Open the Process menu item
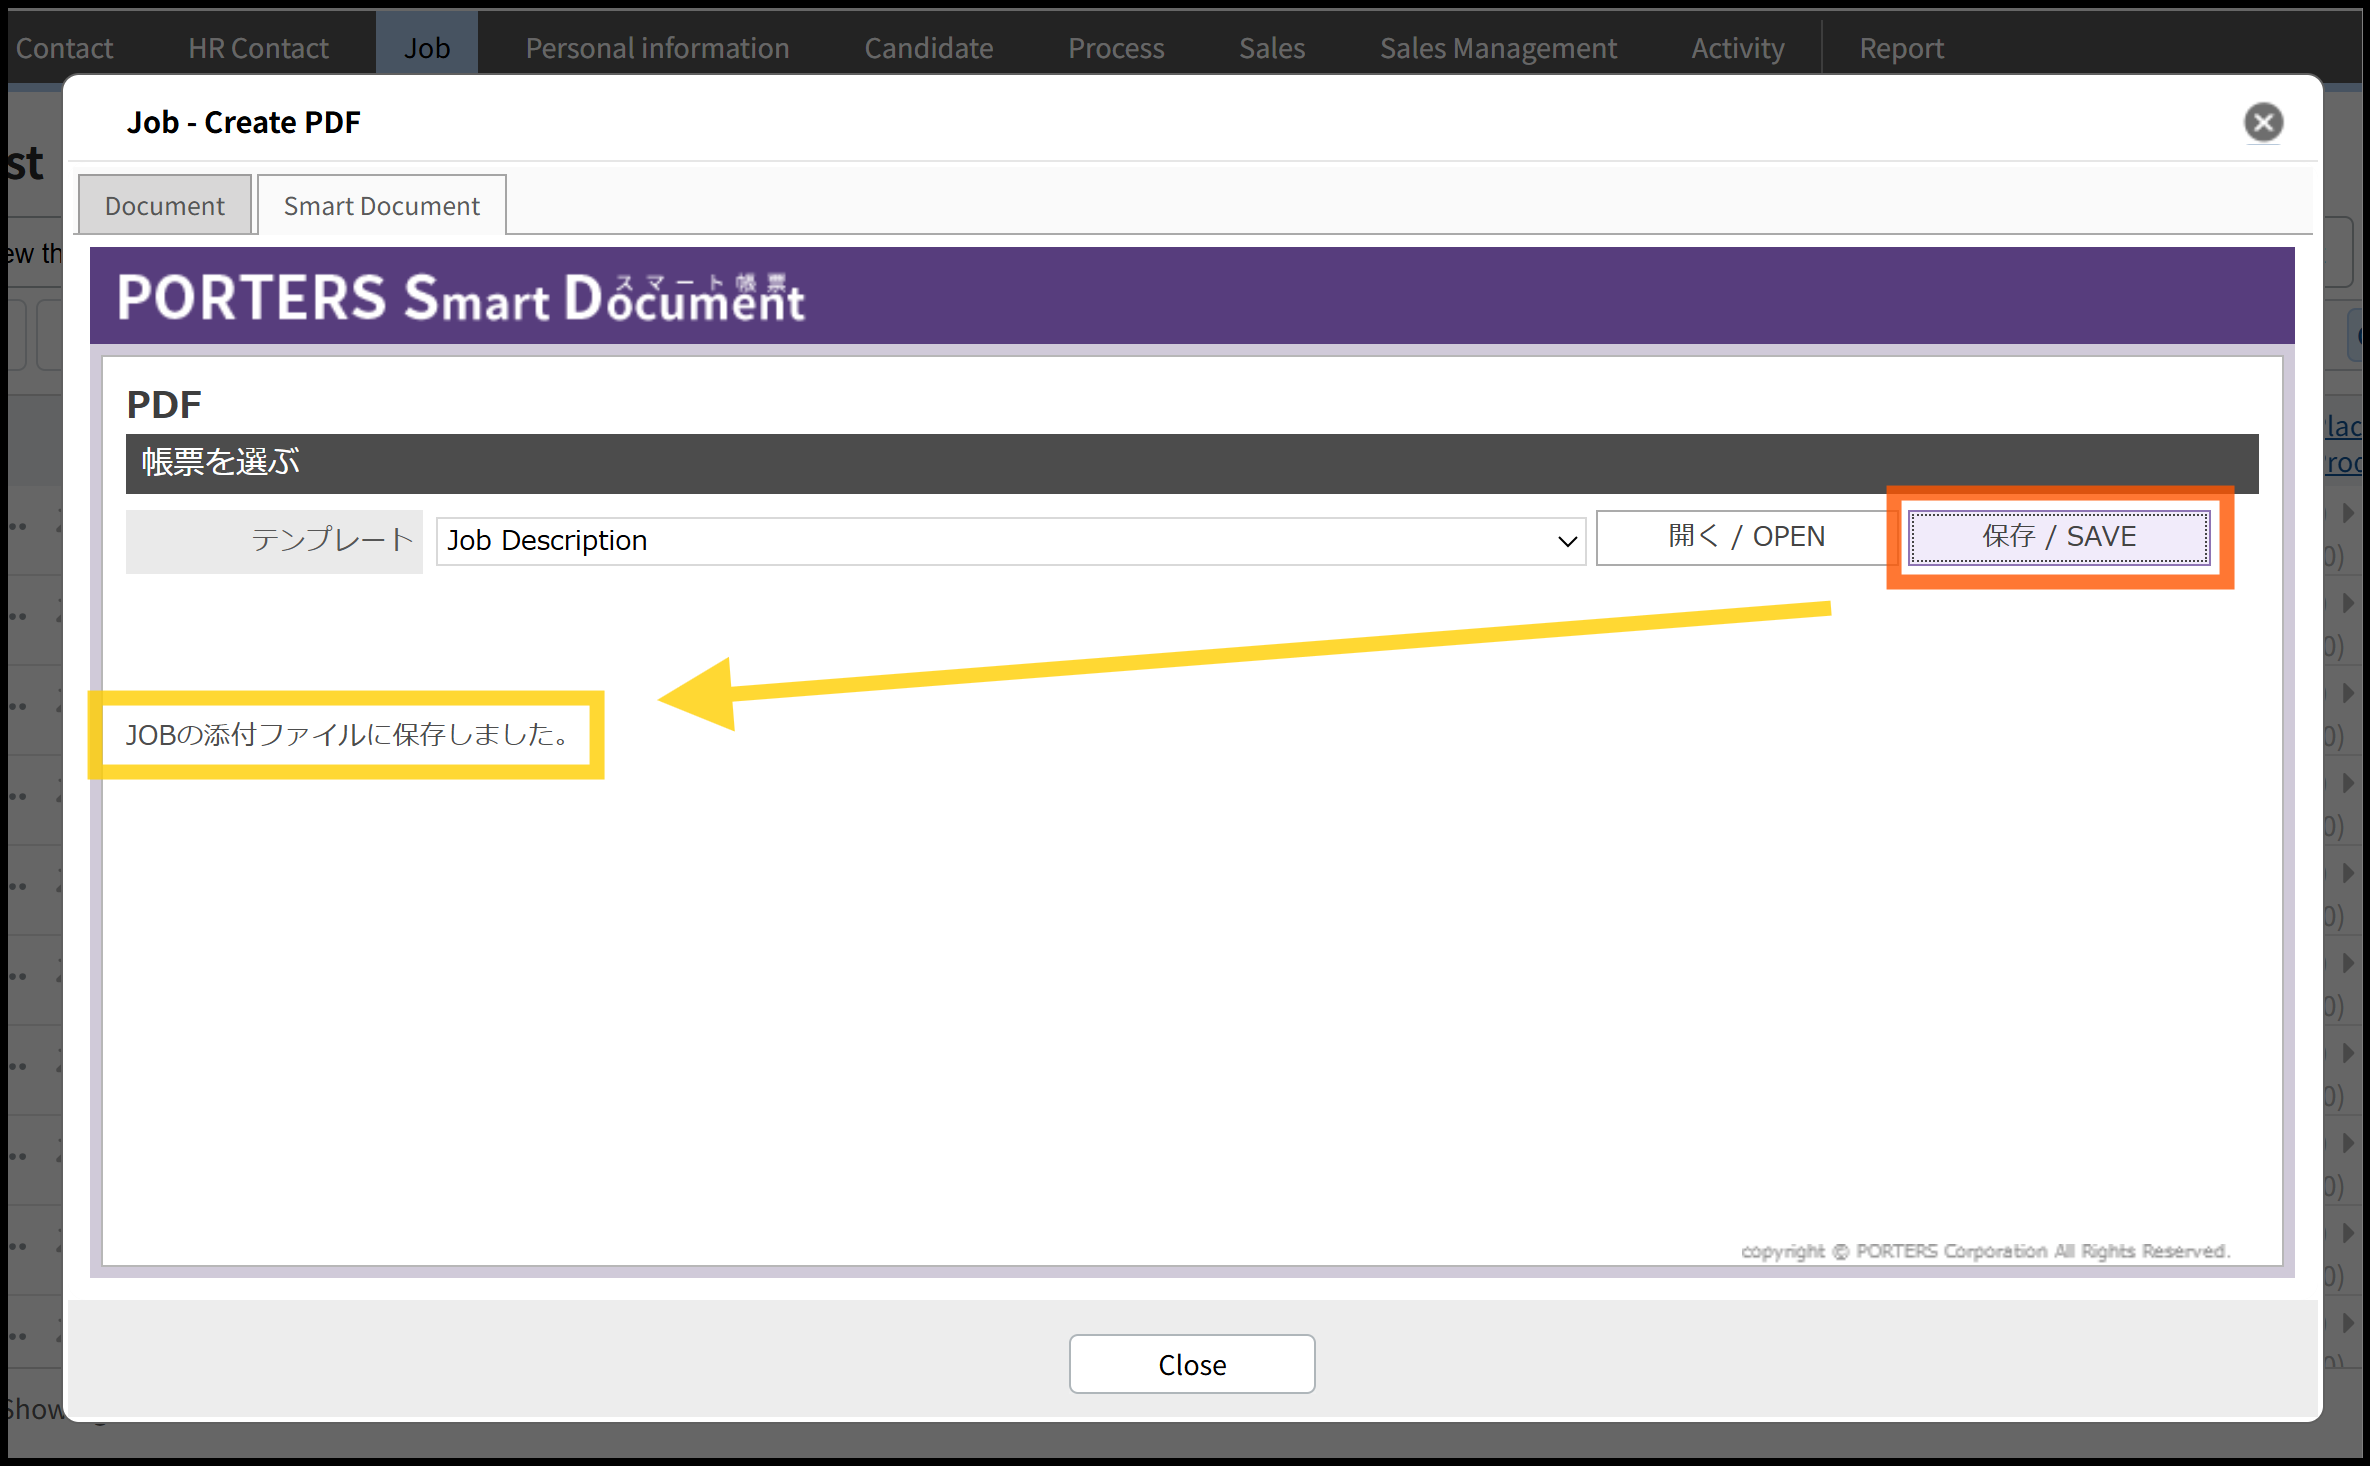 coord(1116,48)
